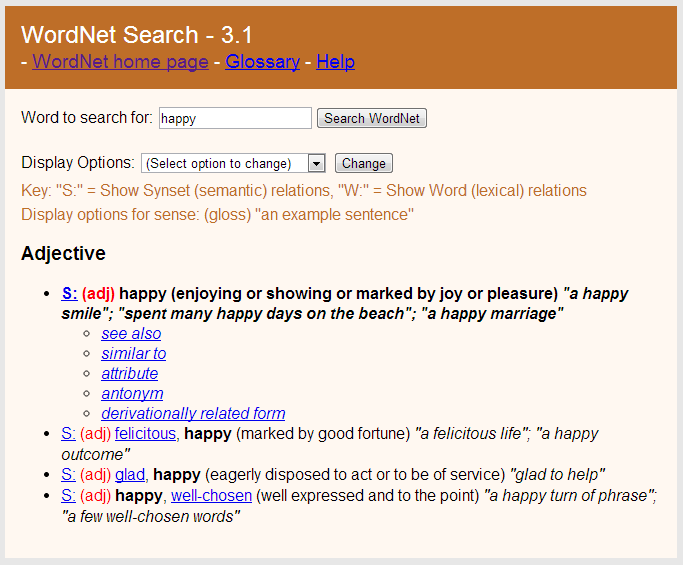Open the Display Options dropdown
The width and height of the screenshot is (683, 565).
[233, 163]
